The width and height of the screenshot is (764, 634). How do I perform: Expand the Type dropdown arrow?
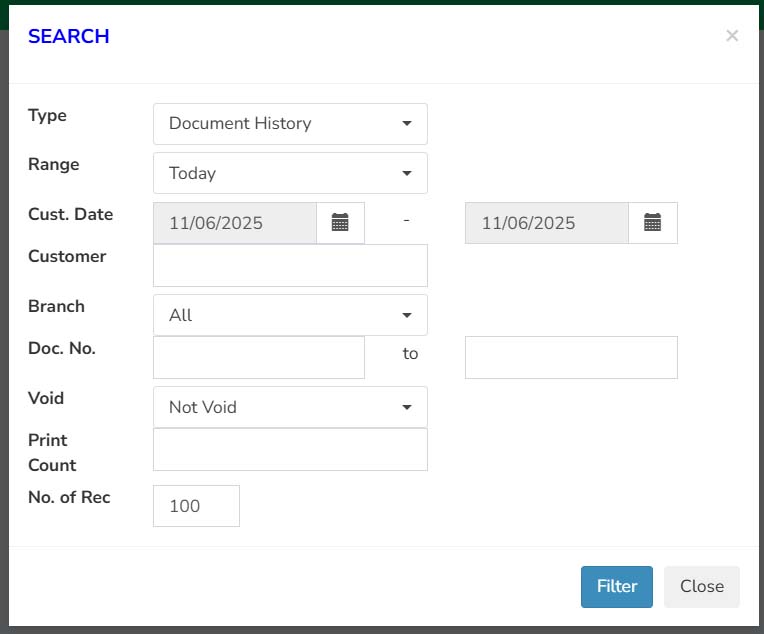[407, 123]
